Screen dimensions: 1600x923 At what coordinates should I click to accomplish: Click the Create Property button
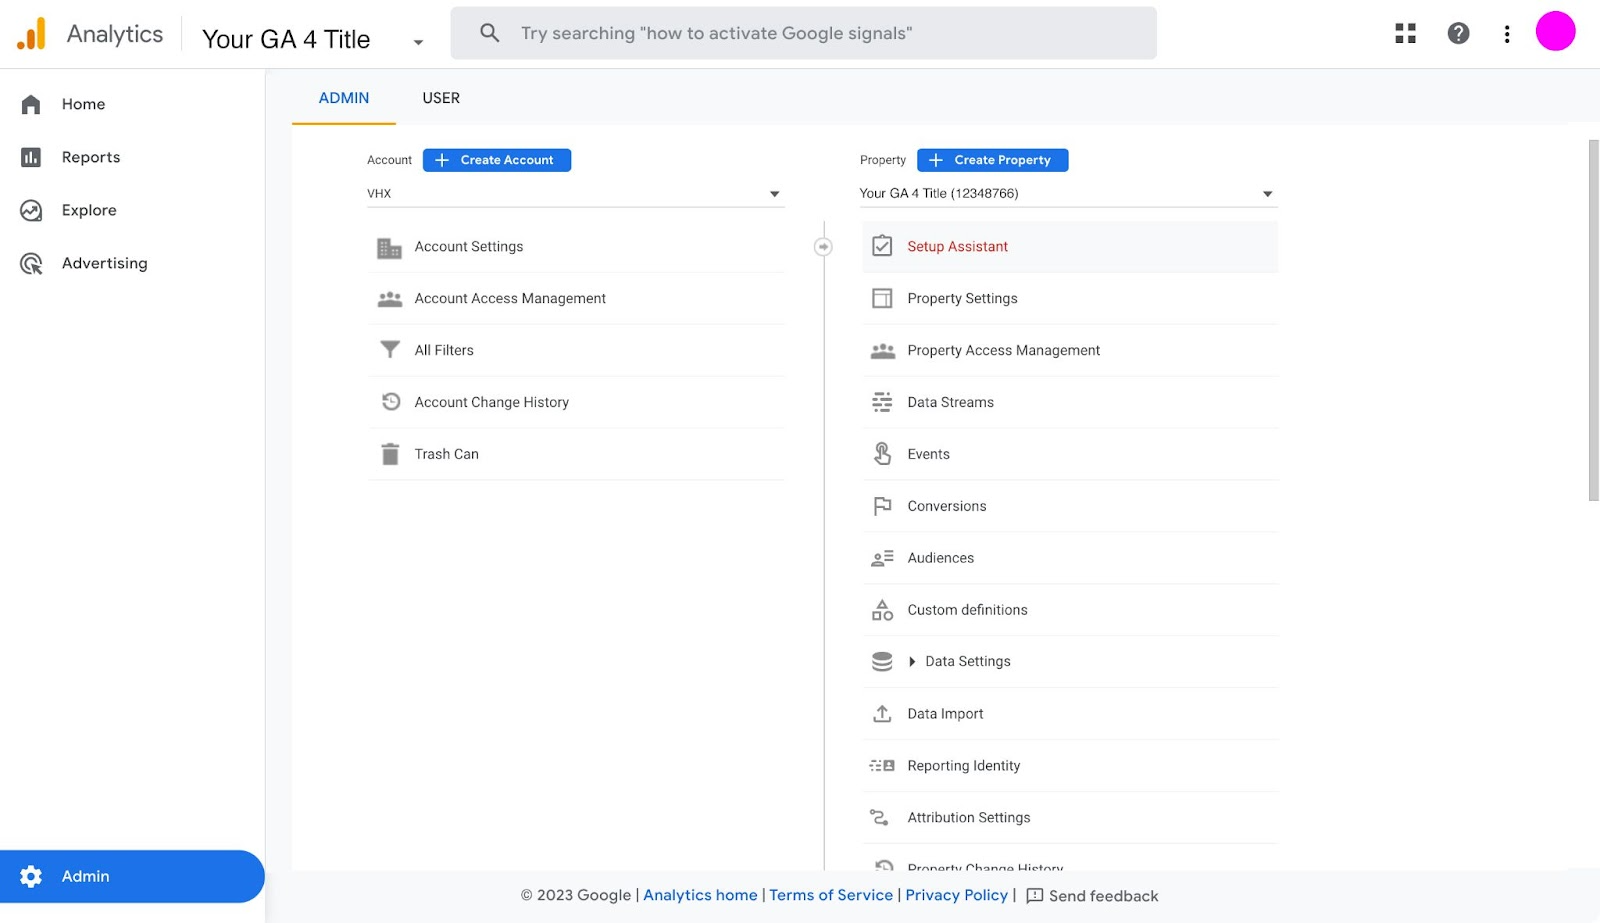point(992,160)
